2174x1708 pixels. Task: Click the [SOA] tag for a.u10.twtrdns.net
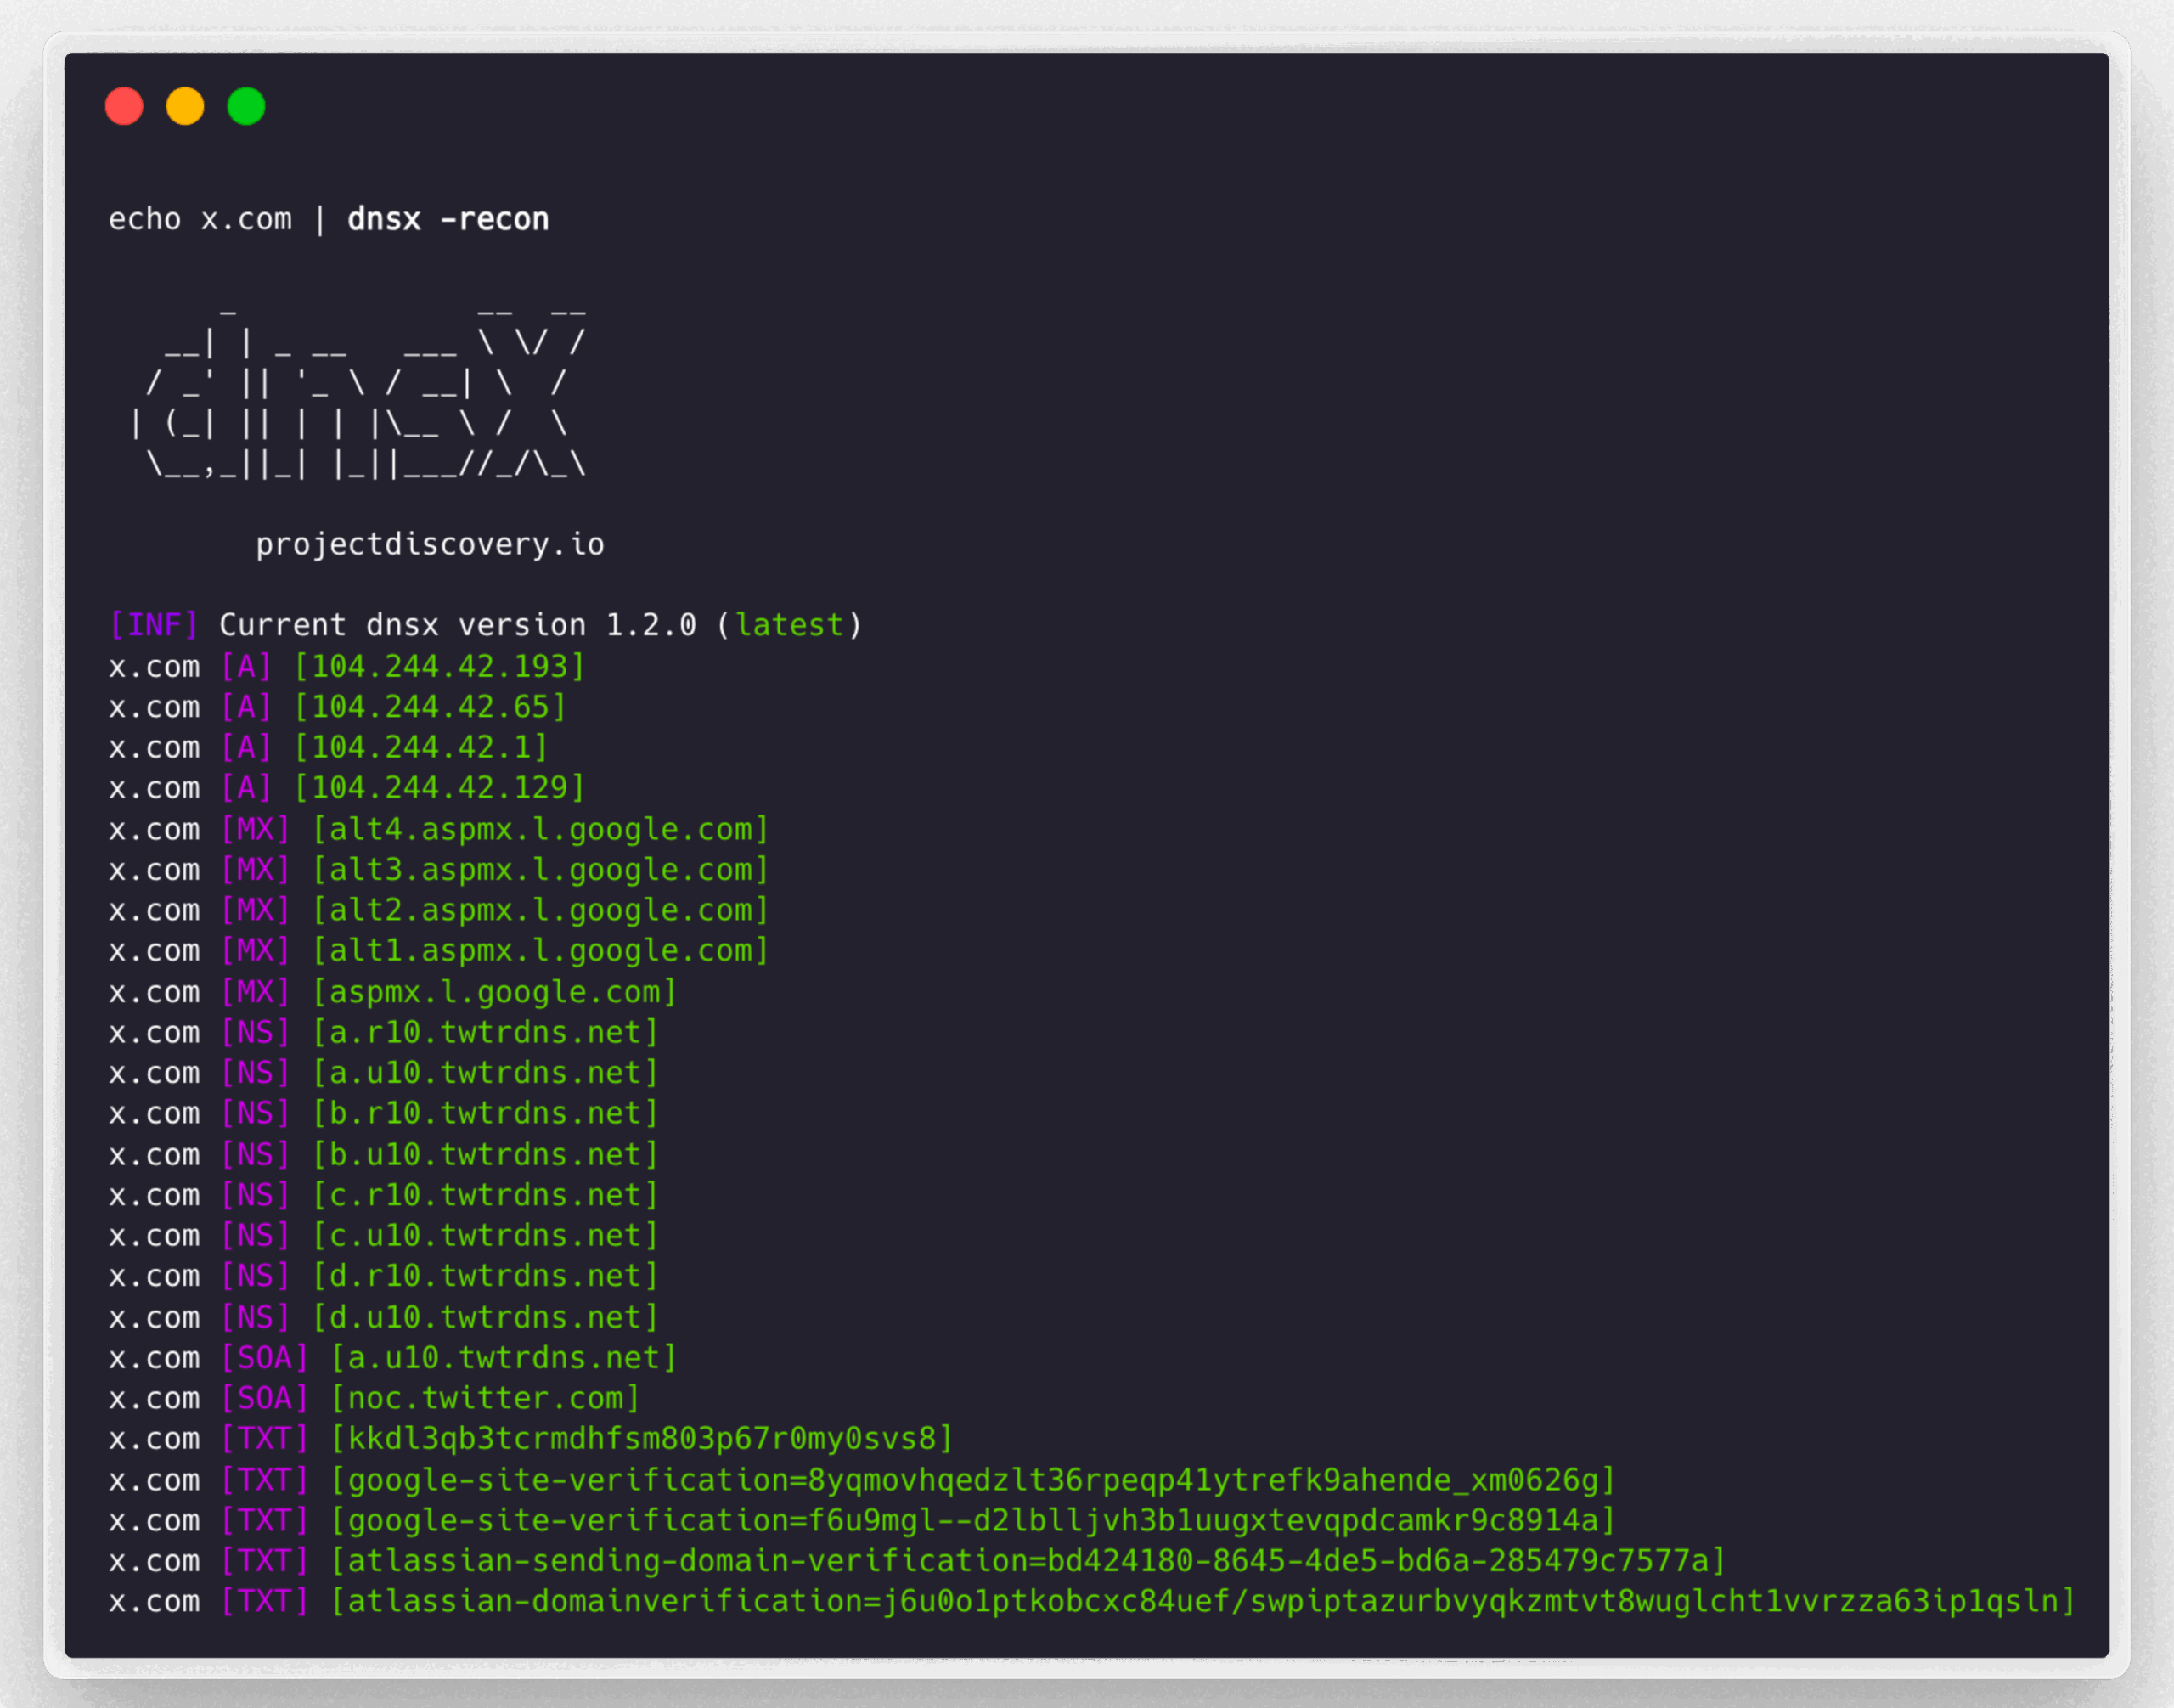click(264, 1357)
